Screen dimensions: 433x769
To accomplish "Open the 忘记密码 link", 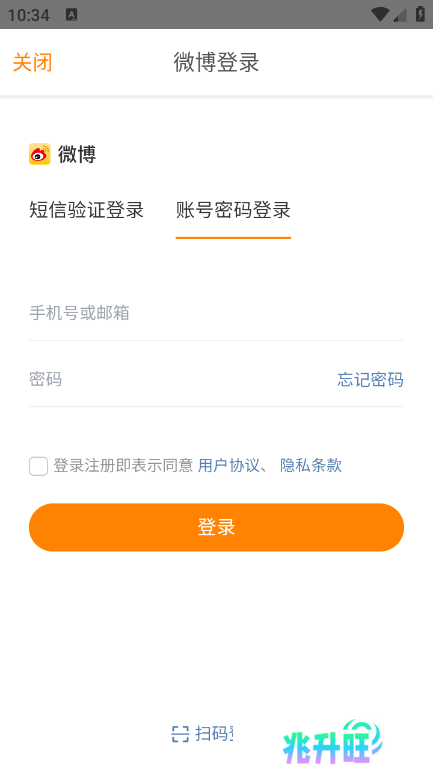I will [370, 380].
